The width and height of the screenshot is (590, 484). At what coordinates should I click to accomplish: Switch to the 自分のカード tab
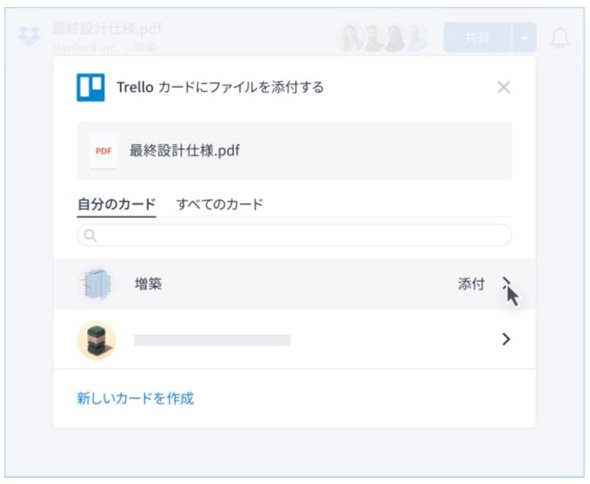tap(116, 204)
